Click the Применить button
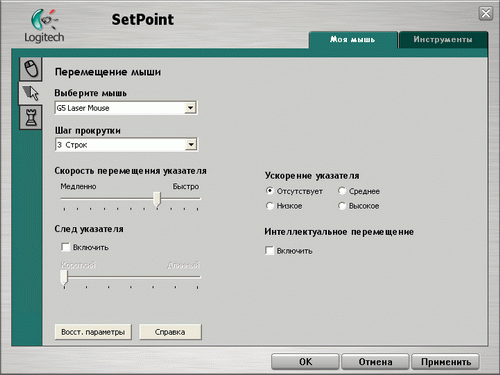The width and height of the screenshot is (500, 375). pyautogui.click(x=446, y=362)
